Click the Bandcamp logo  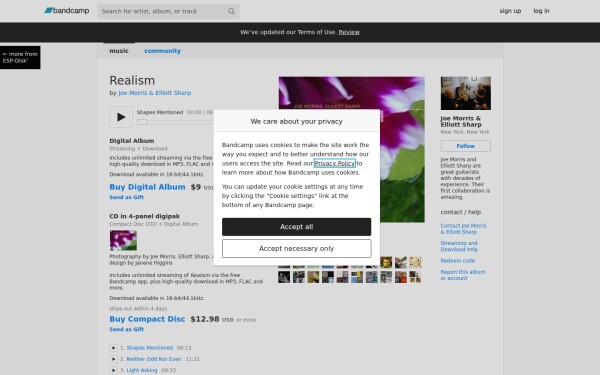67,11
